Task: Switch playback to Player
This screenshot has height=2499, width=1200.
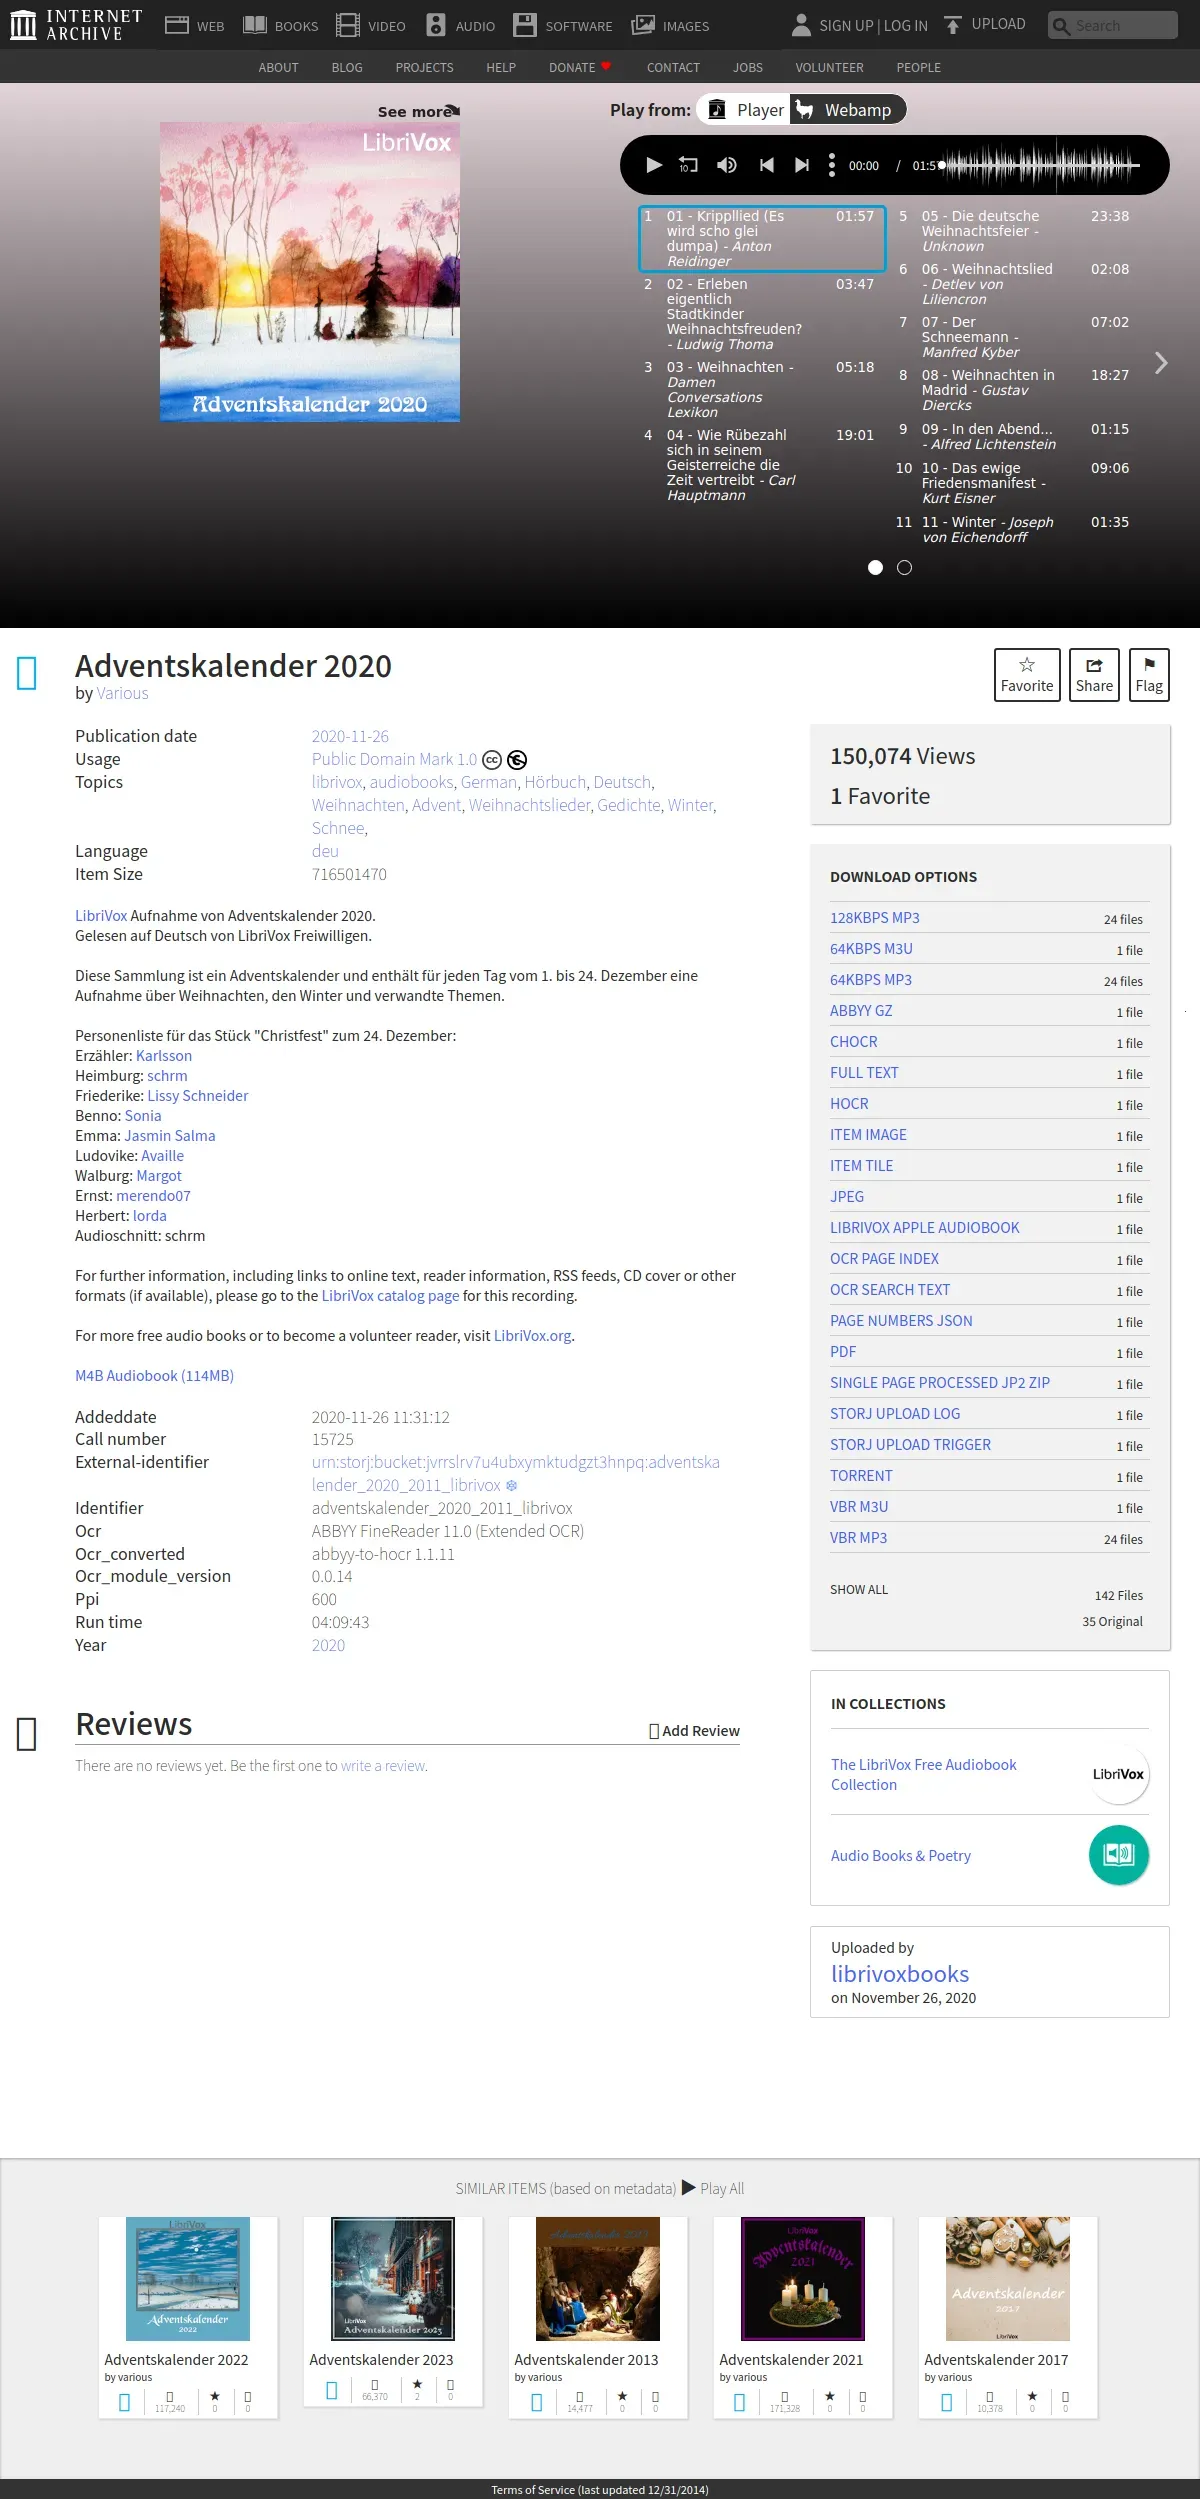Action: pyautogui.click(x=745, y=110)
